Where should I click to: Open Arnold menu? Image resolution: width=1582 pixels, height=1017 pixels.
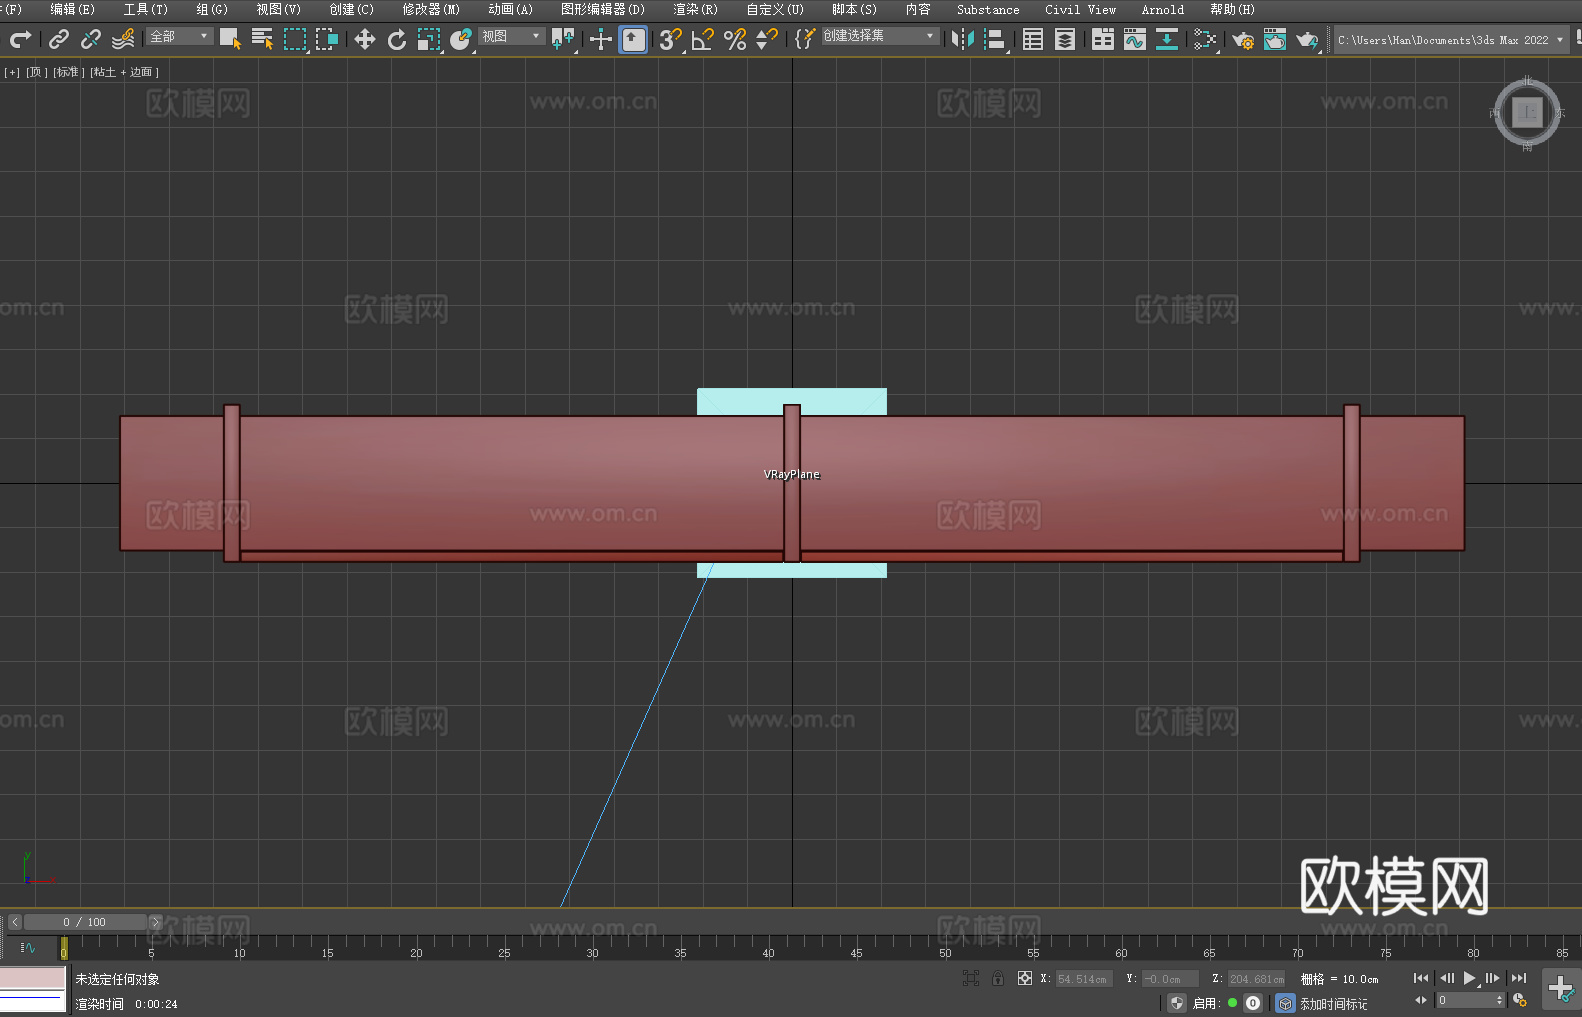(1162, 9)
